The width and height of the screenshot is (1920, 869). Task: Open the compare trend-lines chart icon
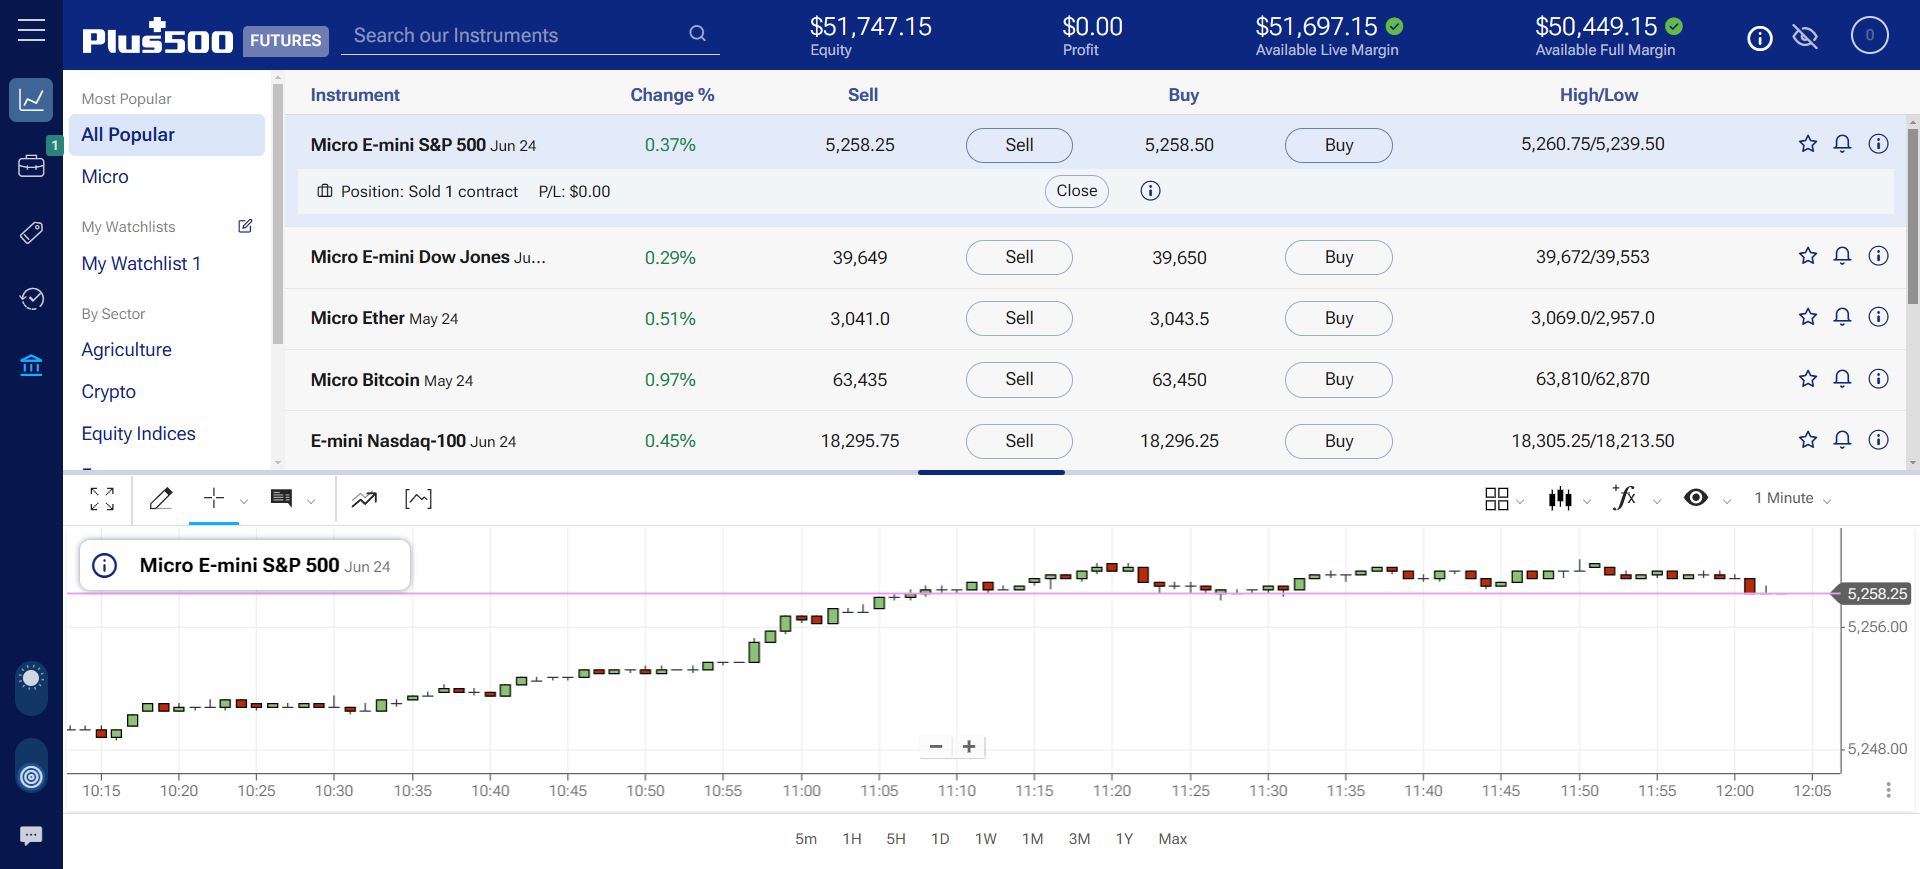[364, 499]
